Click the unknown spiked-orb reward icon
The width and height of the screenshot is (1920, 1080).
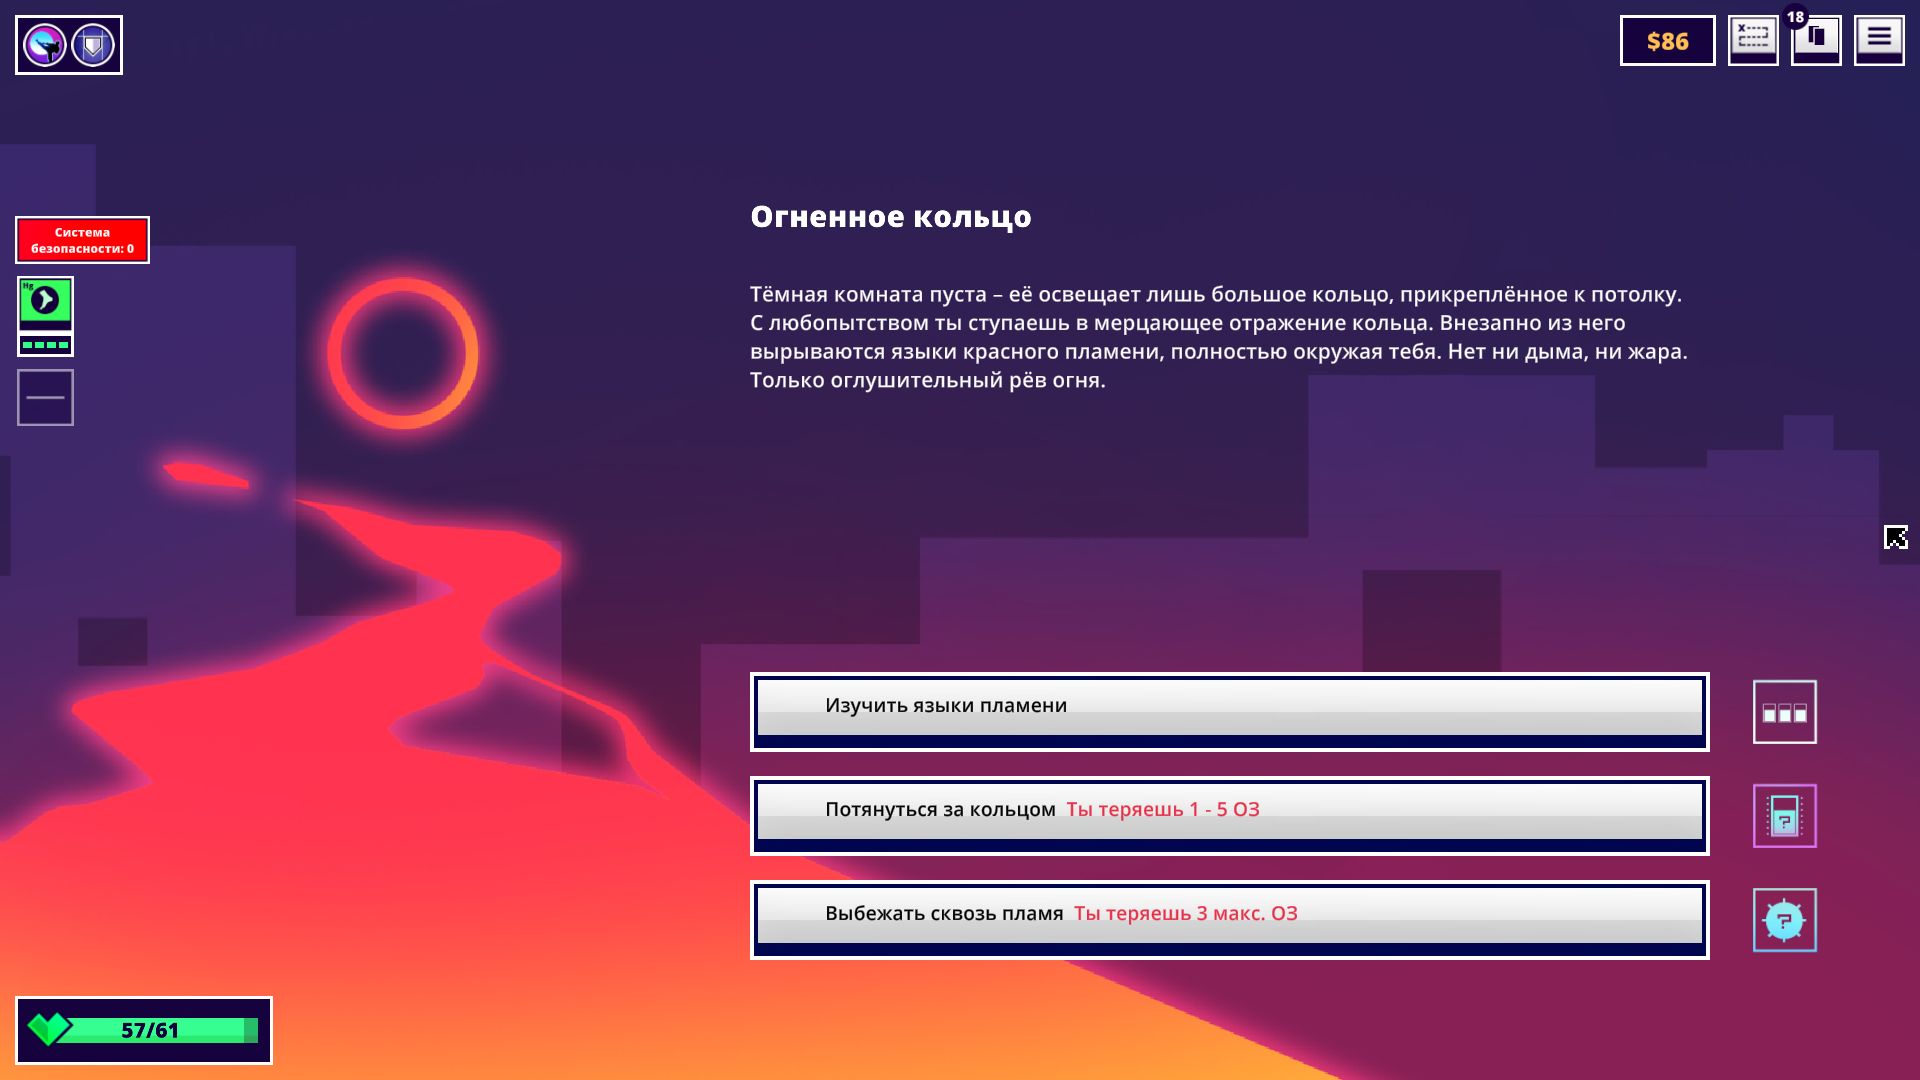tap(1784, 920)
